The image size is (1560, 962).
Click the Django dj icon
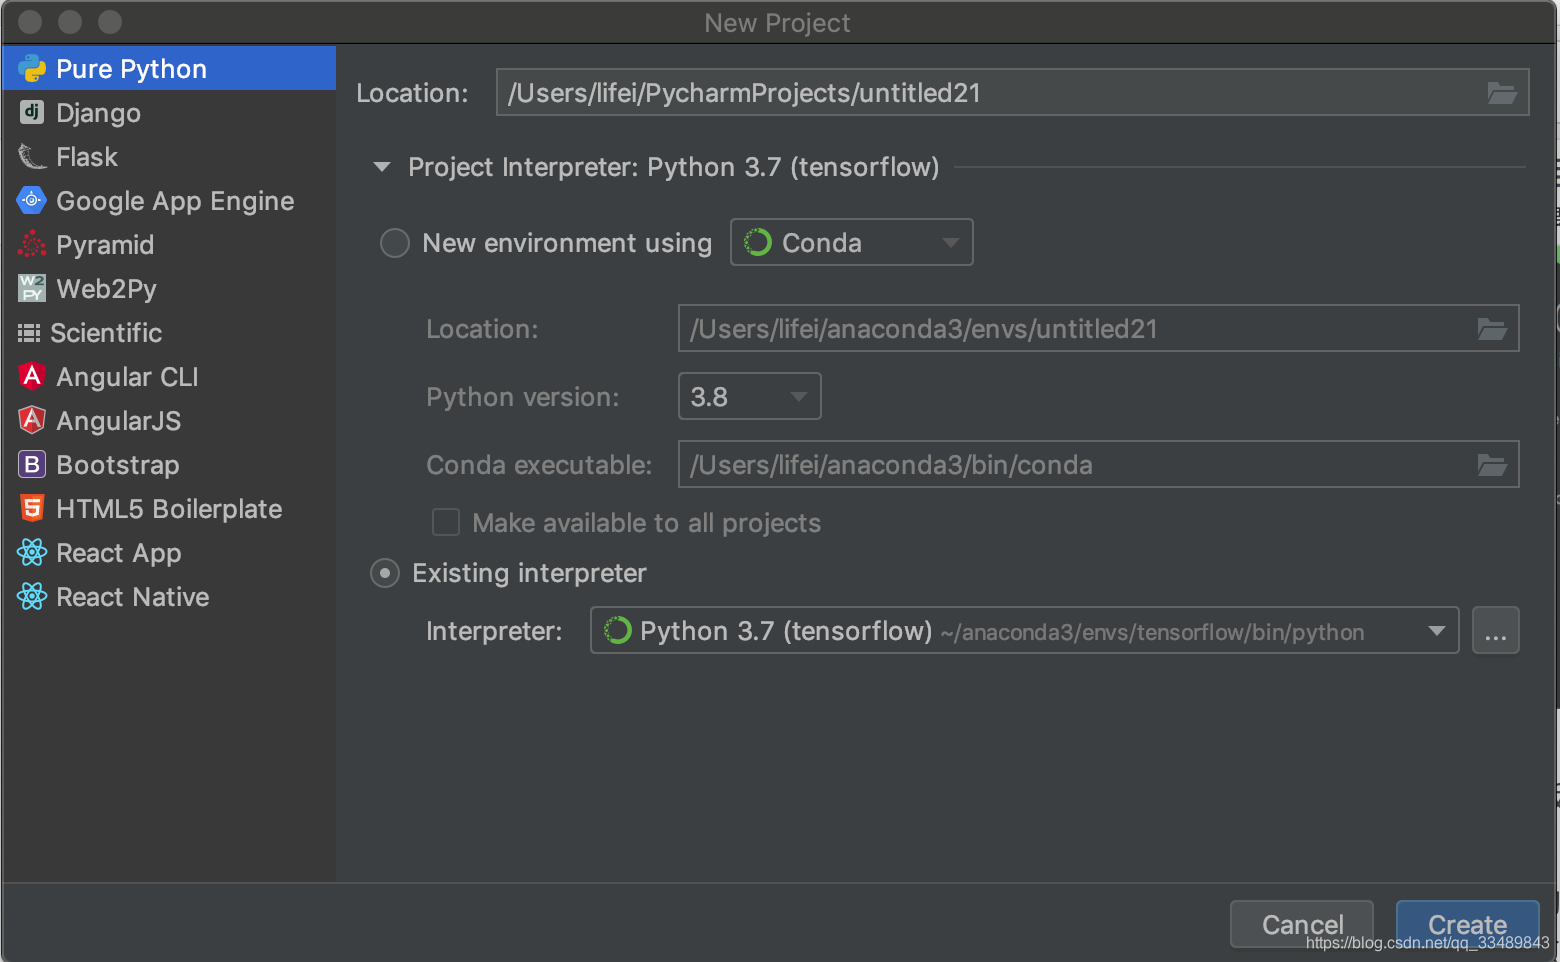32,112
